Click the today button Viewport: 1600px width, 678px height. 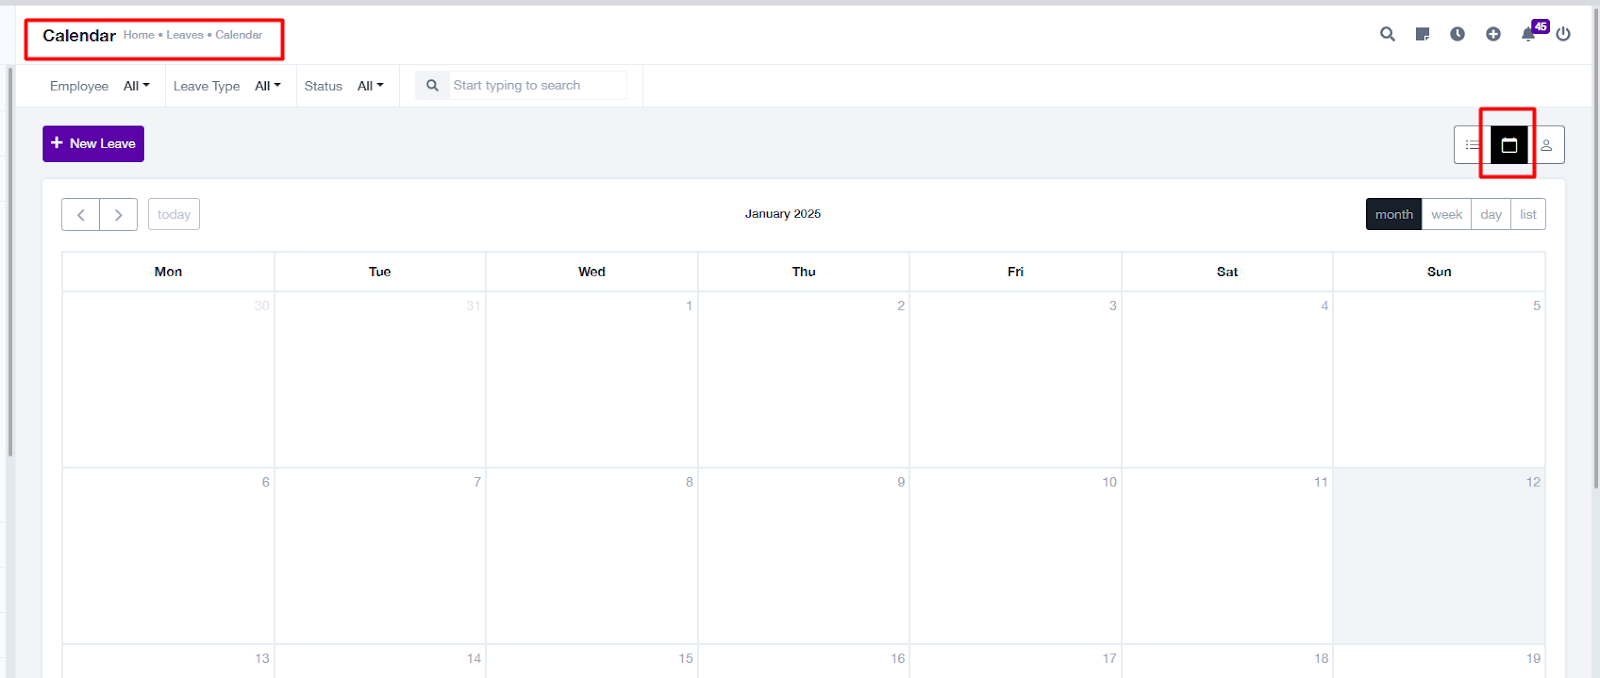tap(174, 214)
